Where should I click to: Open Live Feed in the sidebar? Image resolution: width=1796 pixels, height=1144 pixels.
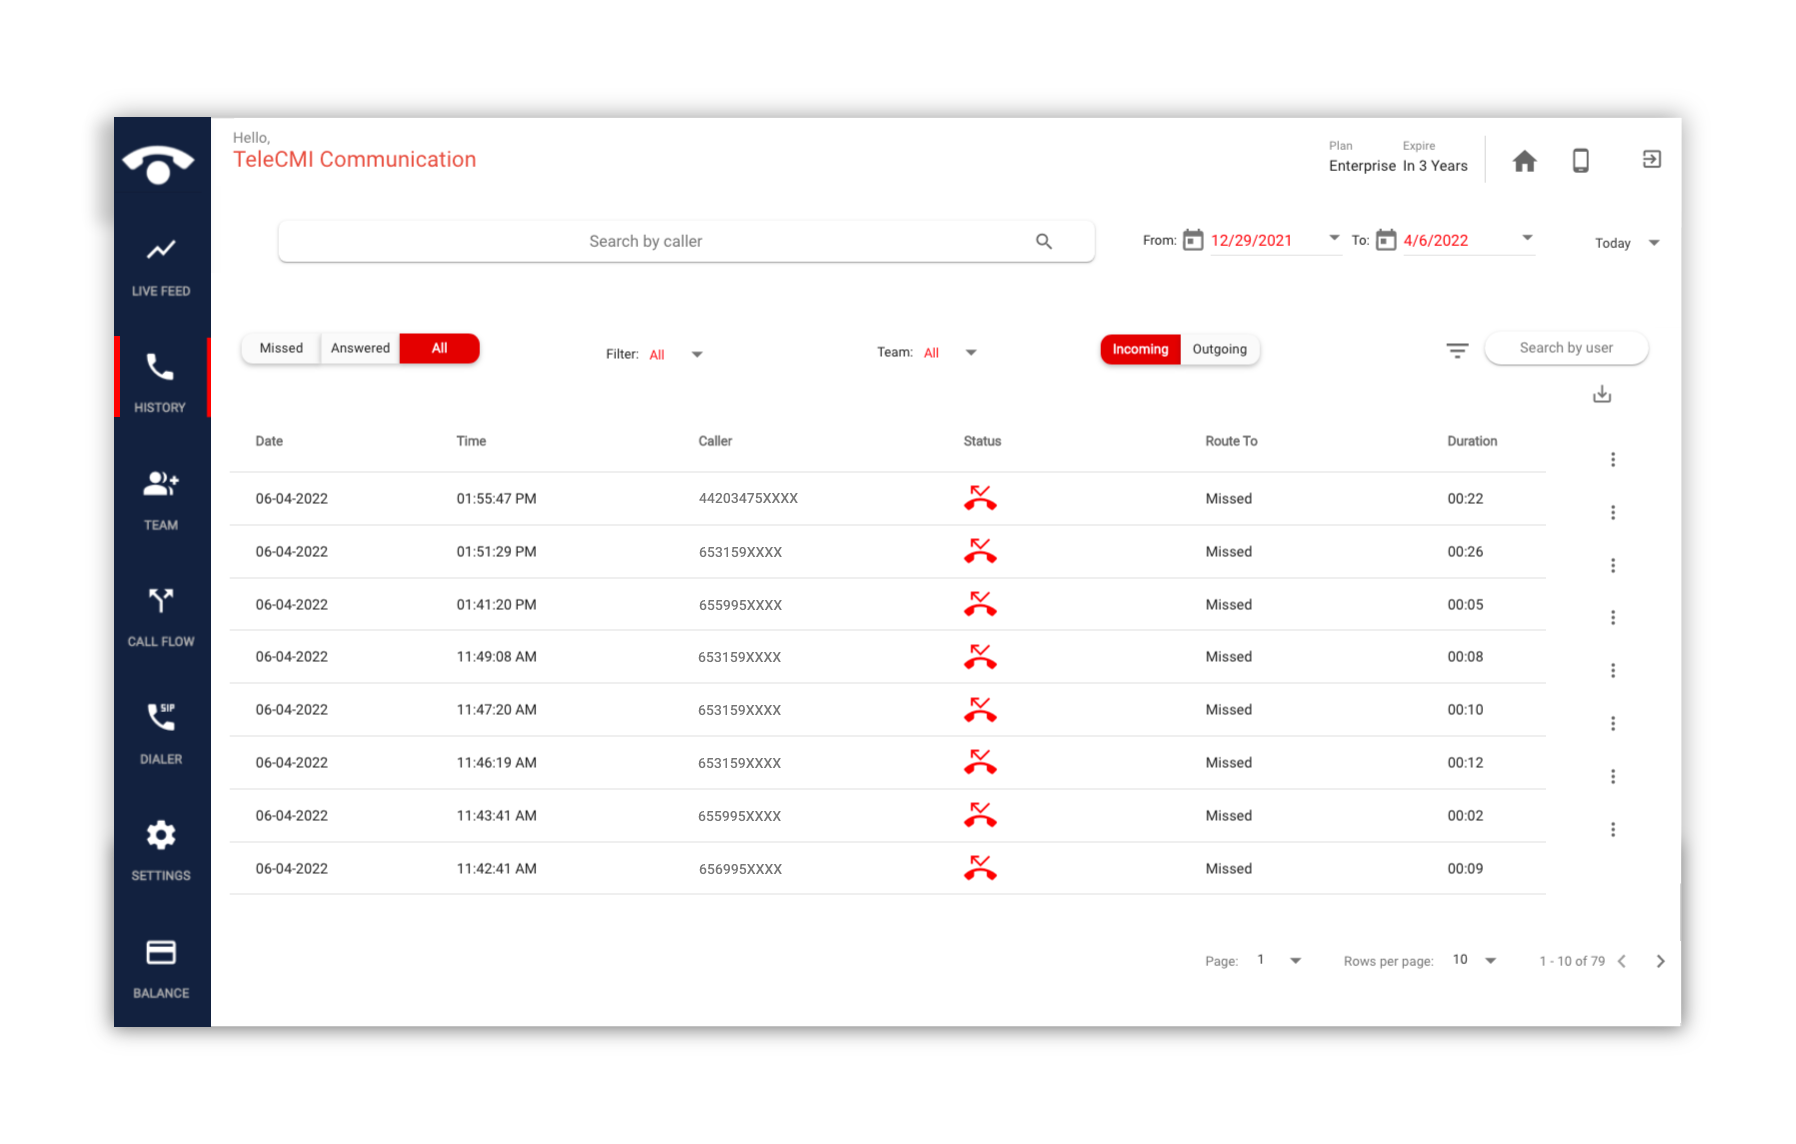click(x=161, y=265)
